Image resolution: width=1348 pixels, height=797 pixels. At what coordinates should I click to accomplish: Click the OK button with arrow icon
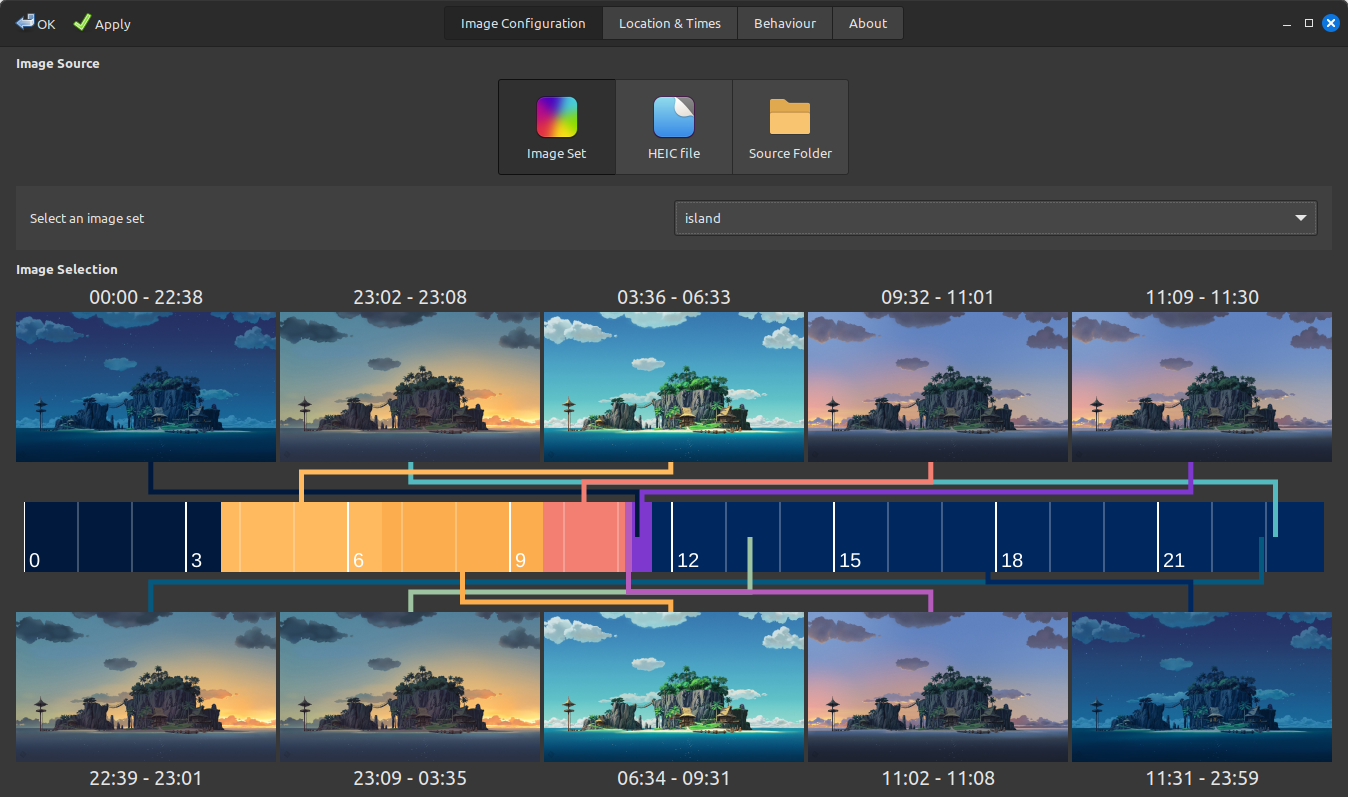pyautogui.click(x=36, y=23)
